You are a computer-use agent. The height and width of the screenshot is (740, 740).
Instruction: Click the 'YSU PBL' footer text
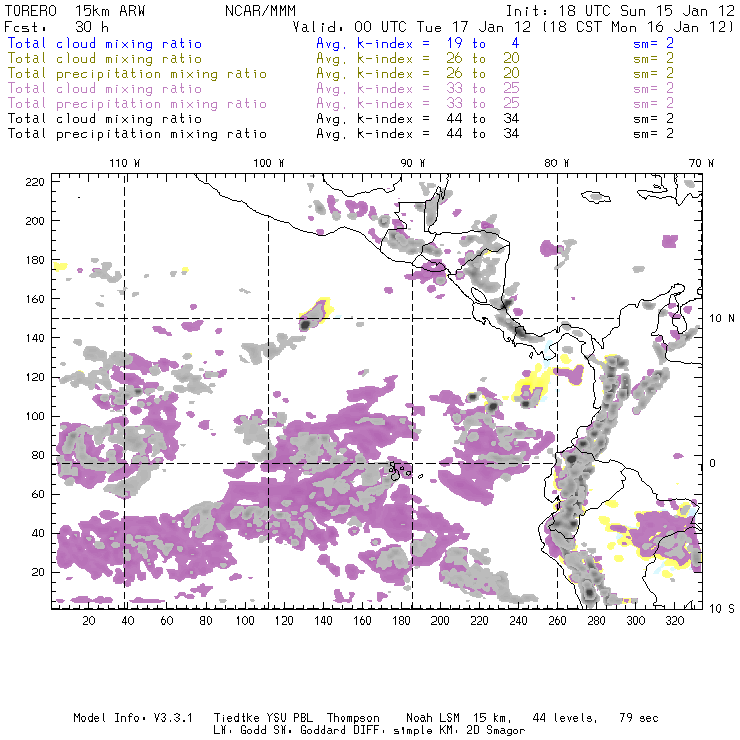click(290, 718)
